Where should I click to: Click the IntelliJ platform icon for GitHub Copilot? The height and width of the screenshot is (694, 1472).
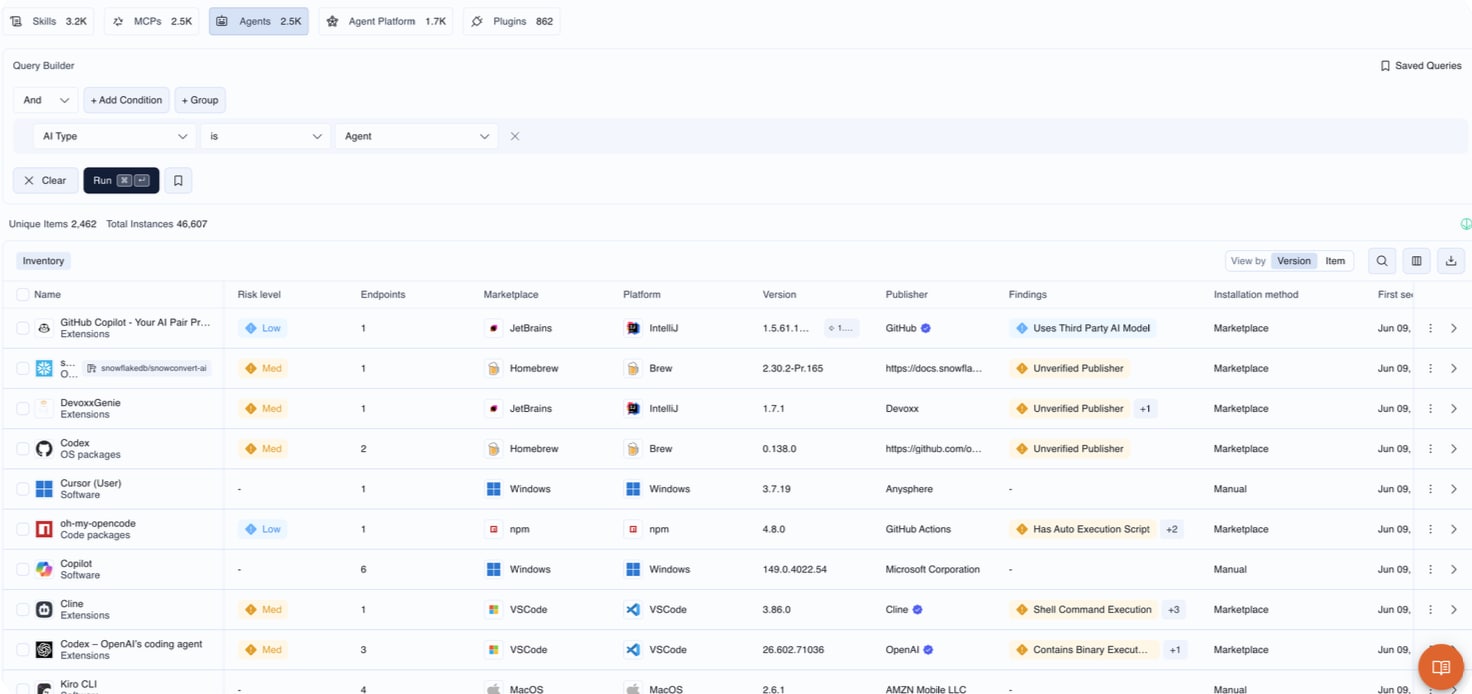tap(633, 328)
